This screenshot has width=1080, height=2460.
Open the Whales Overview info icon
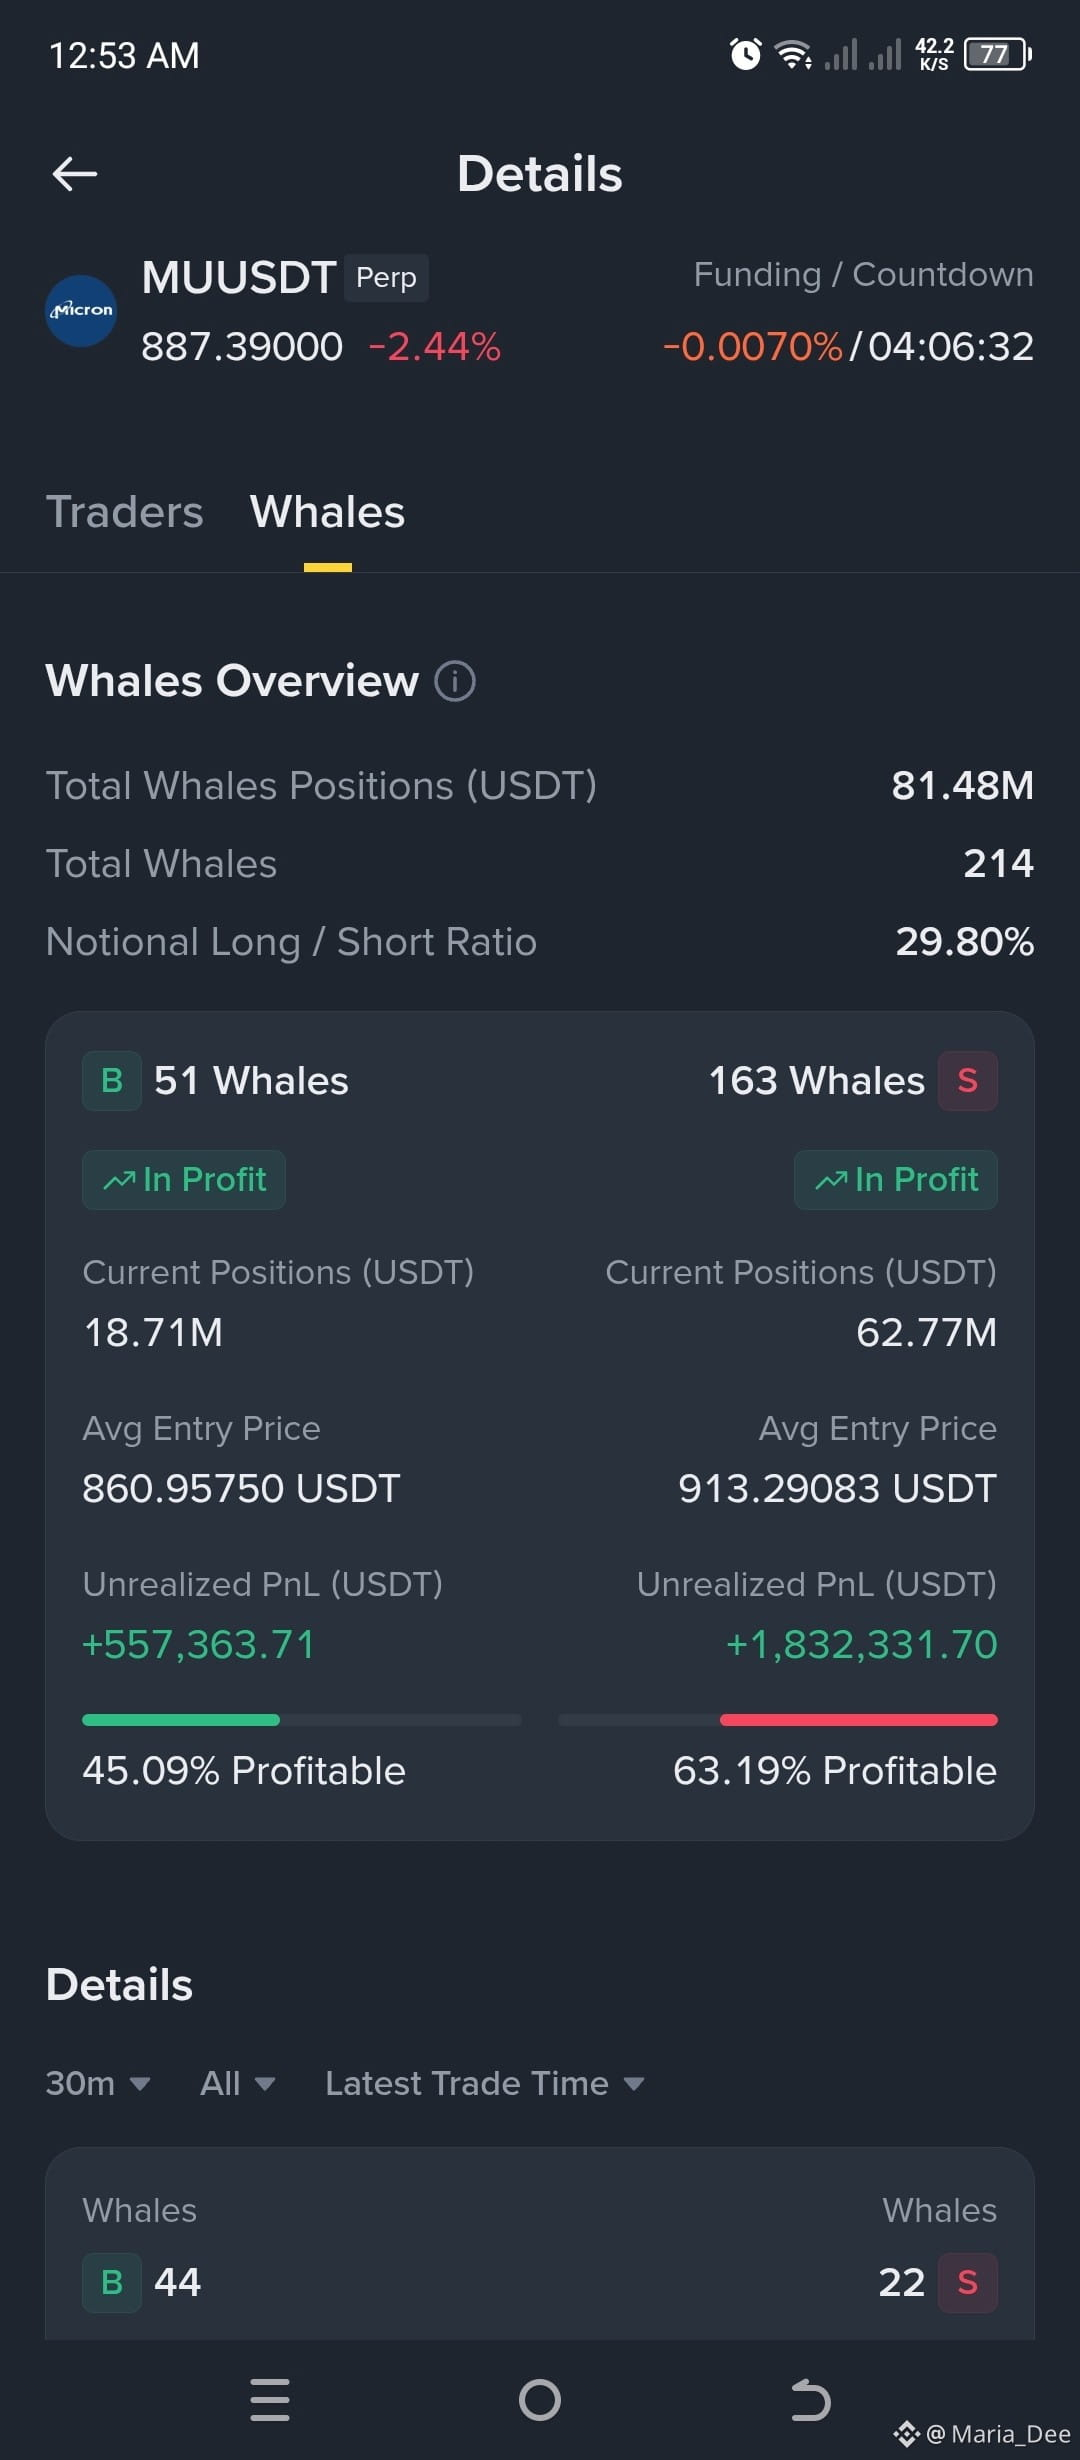point(455,681)
